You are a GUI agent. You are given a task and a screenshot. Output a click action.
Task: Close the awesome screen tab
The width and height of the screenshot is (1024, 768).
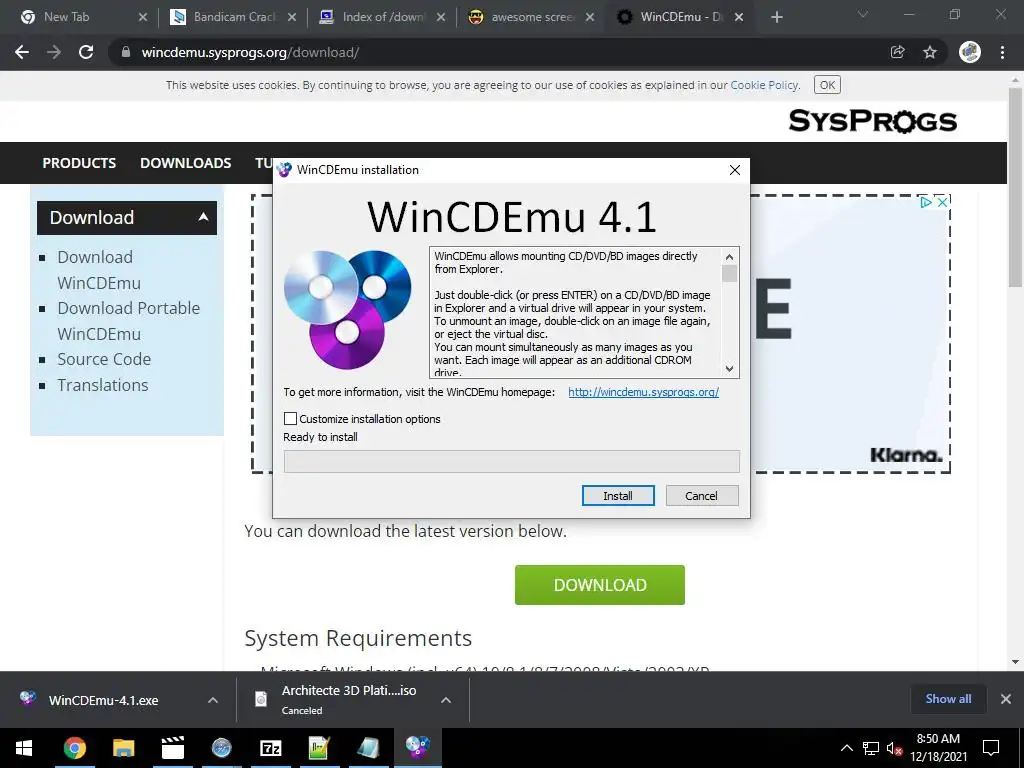[590, 17]
